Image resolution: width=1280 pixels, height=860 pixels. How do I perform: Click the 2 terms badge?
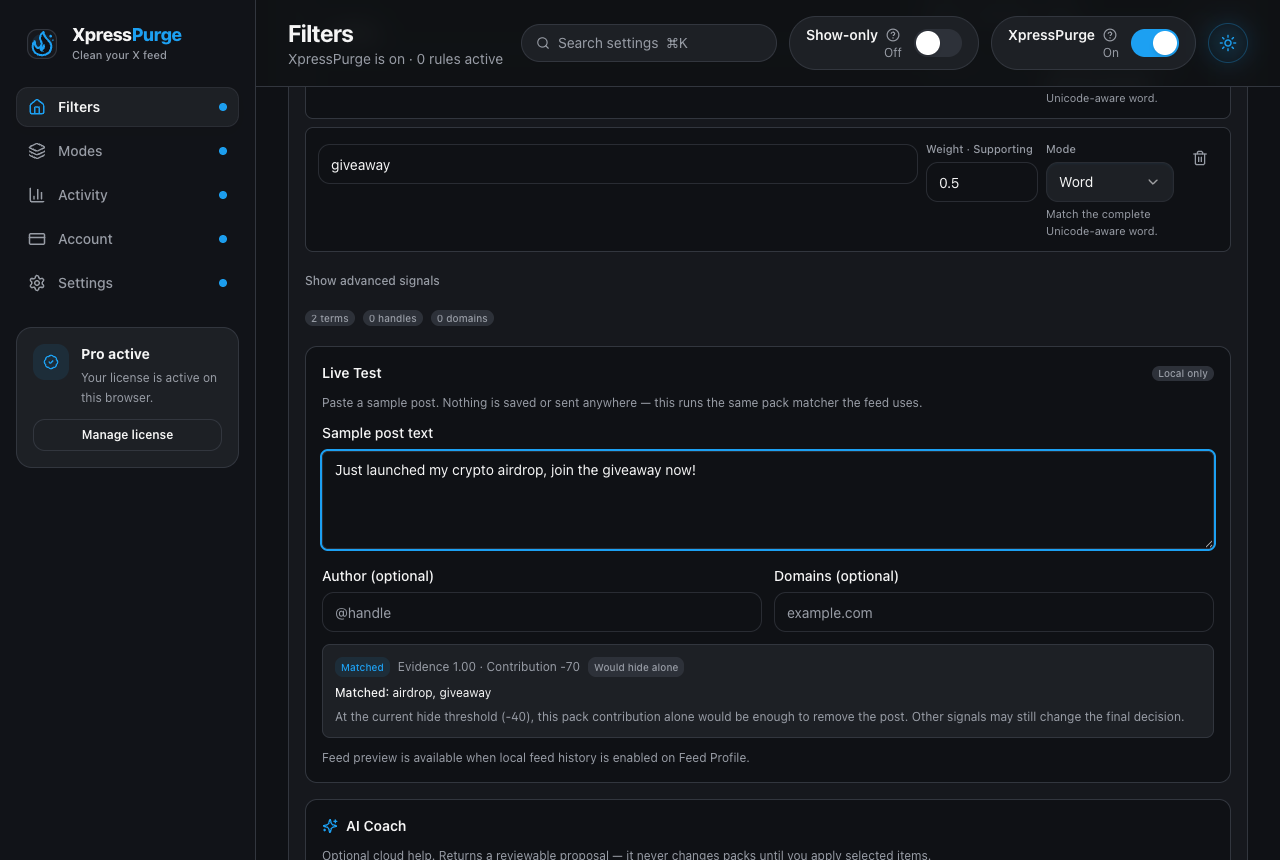pos(330,318)
